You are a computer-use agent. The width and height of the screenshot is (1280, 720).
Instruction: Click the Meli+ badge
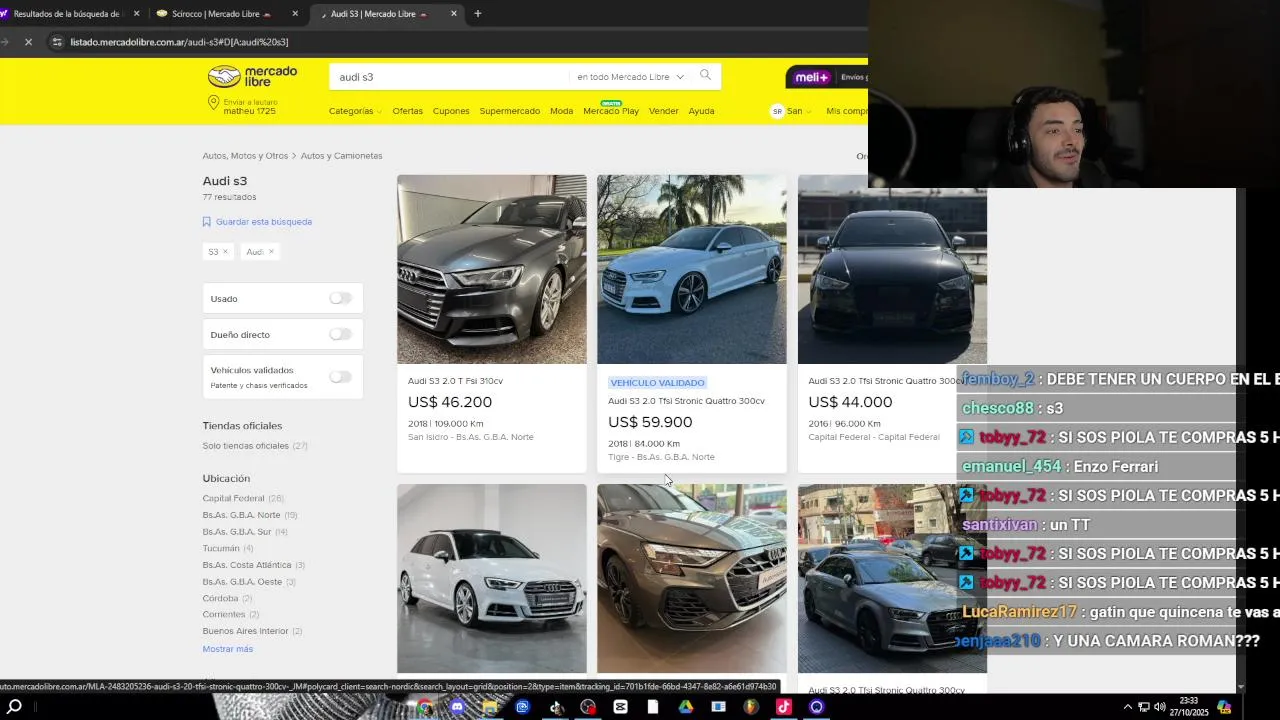pyautogui.click(x=811, y=77)
